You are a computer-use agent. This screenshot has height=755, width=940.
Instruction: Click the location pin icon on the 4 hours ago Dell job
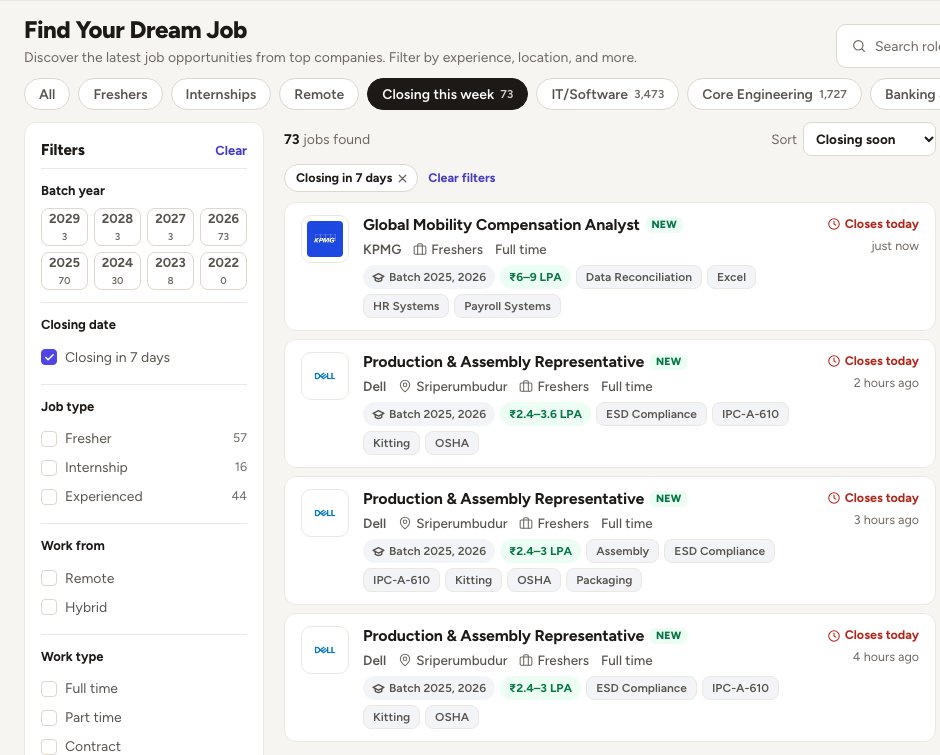coord(405,660)
